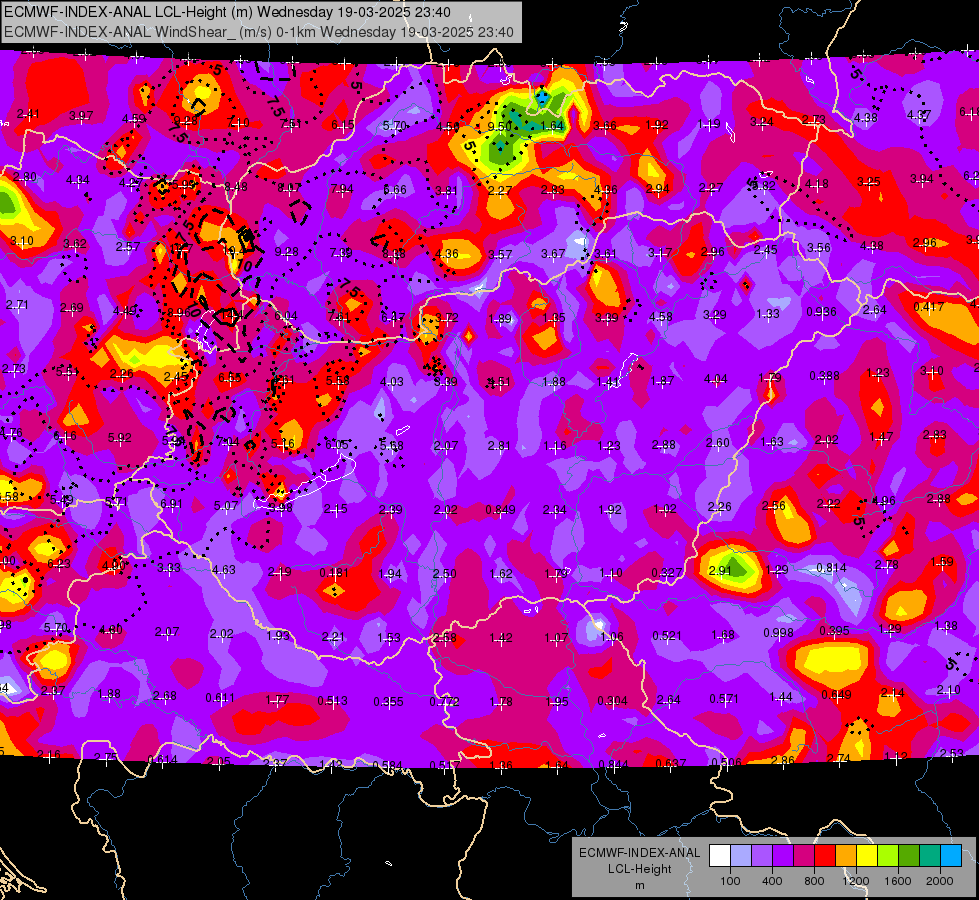979x900 pixels.
Task: Click the legend title LCL-Height
Action: pyautogui.click(x=639, y=869)
